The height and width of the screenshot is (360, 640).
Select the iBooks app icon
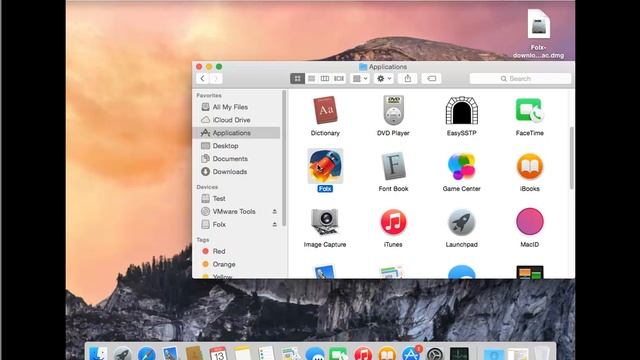coord(529,166)
